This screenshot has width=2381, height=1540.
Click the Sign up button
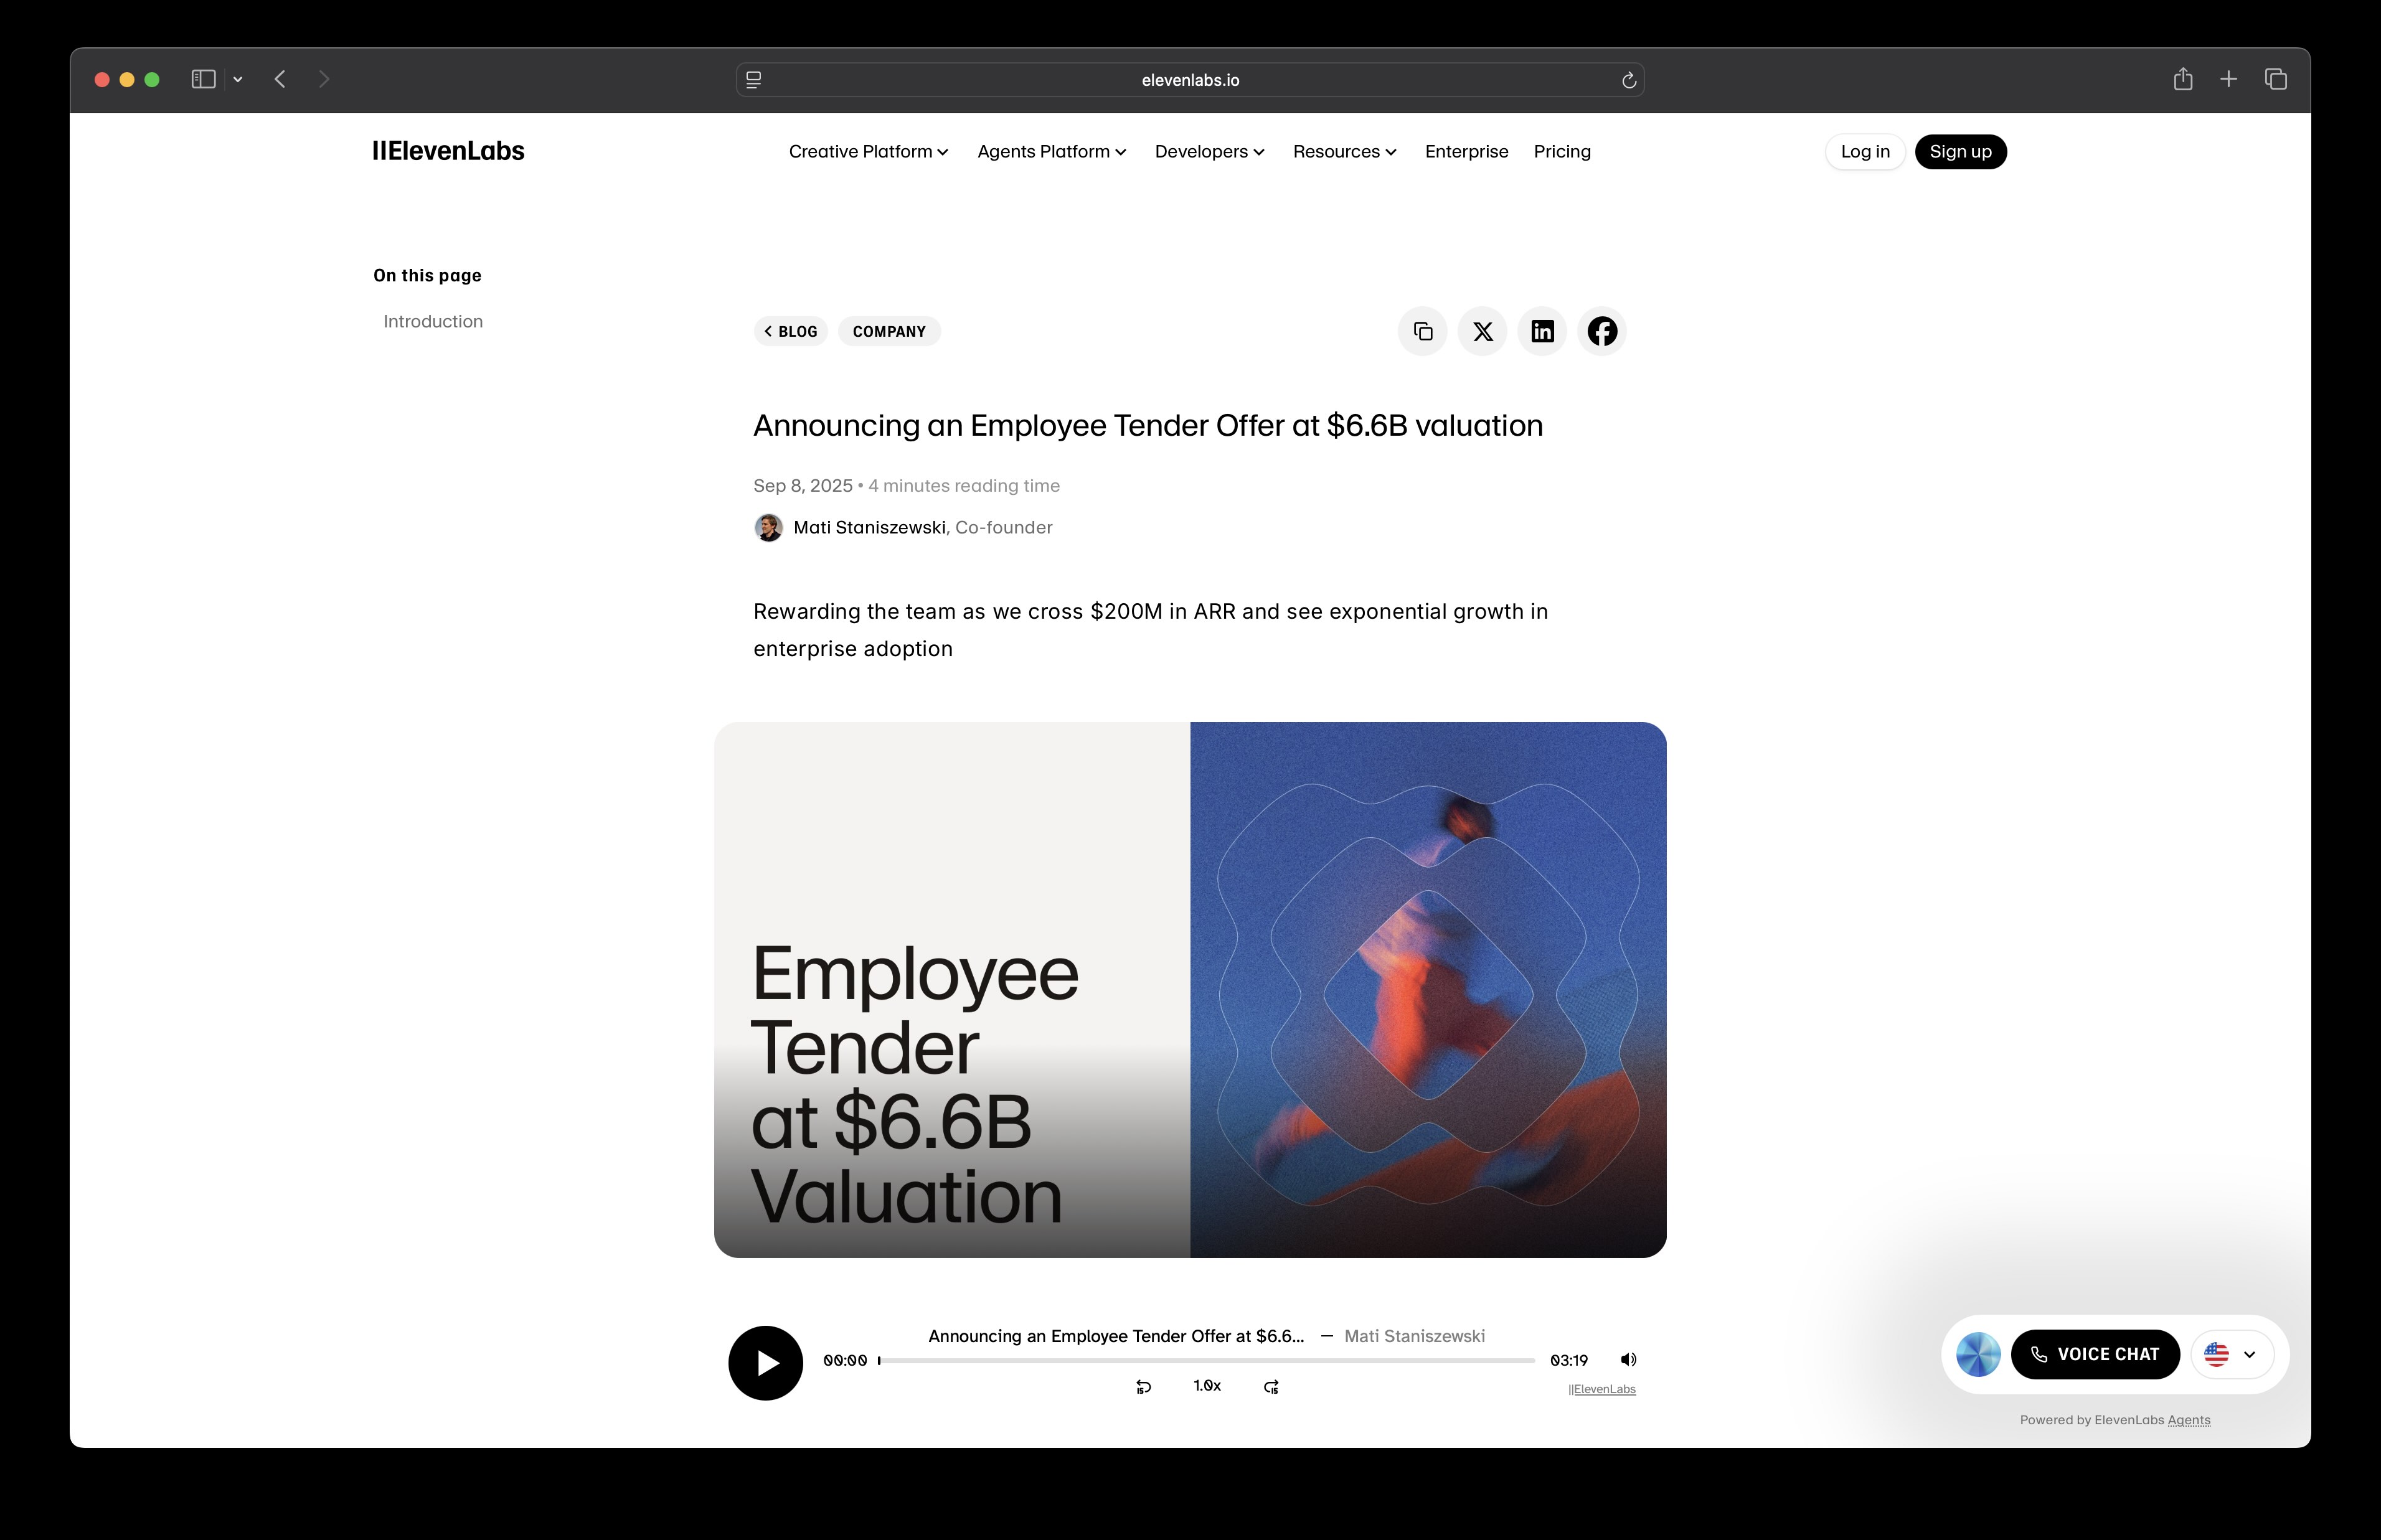click(1959, 151)
